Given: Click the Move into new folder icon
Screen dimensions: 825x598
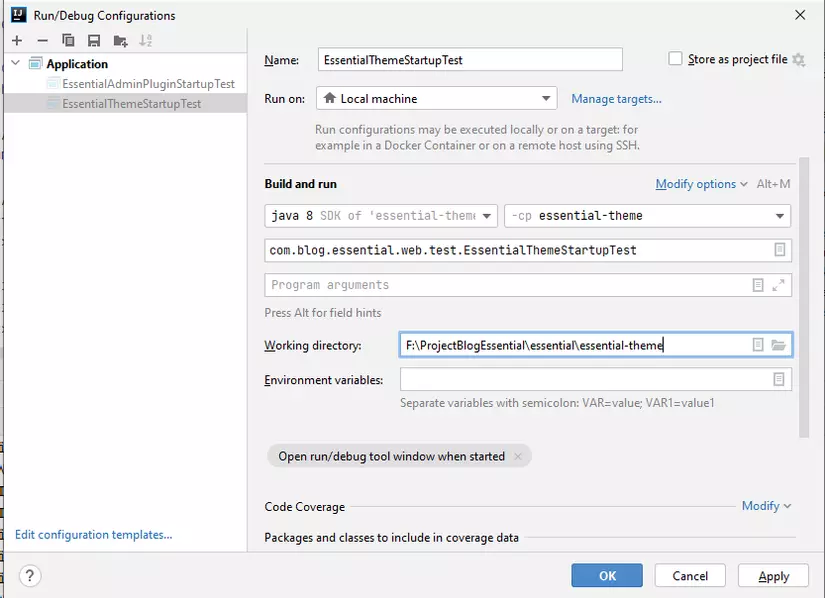Looking at the screenshot, I should click(x=121, y=41).
